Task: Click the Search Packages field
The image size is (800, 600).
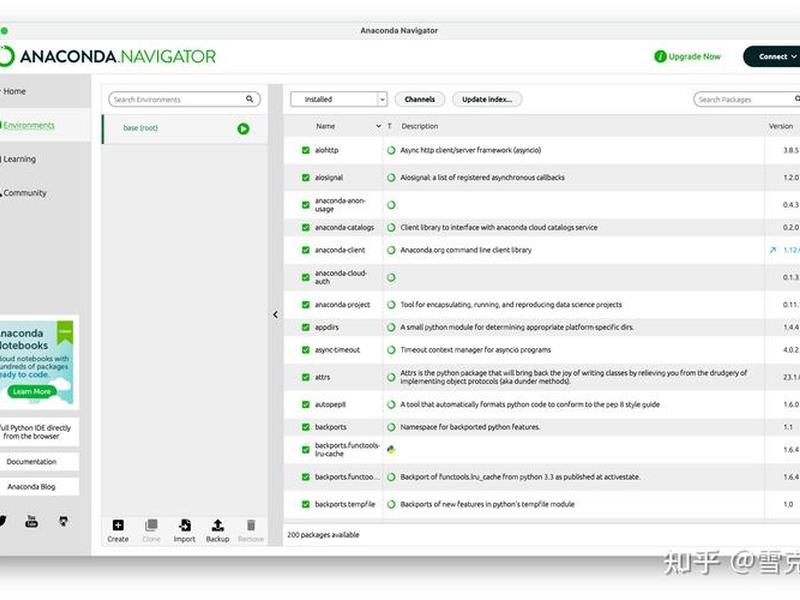Action: coord(746,99)
